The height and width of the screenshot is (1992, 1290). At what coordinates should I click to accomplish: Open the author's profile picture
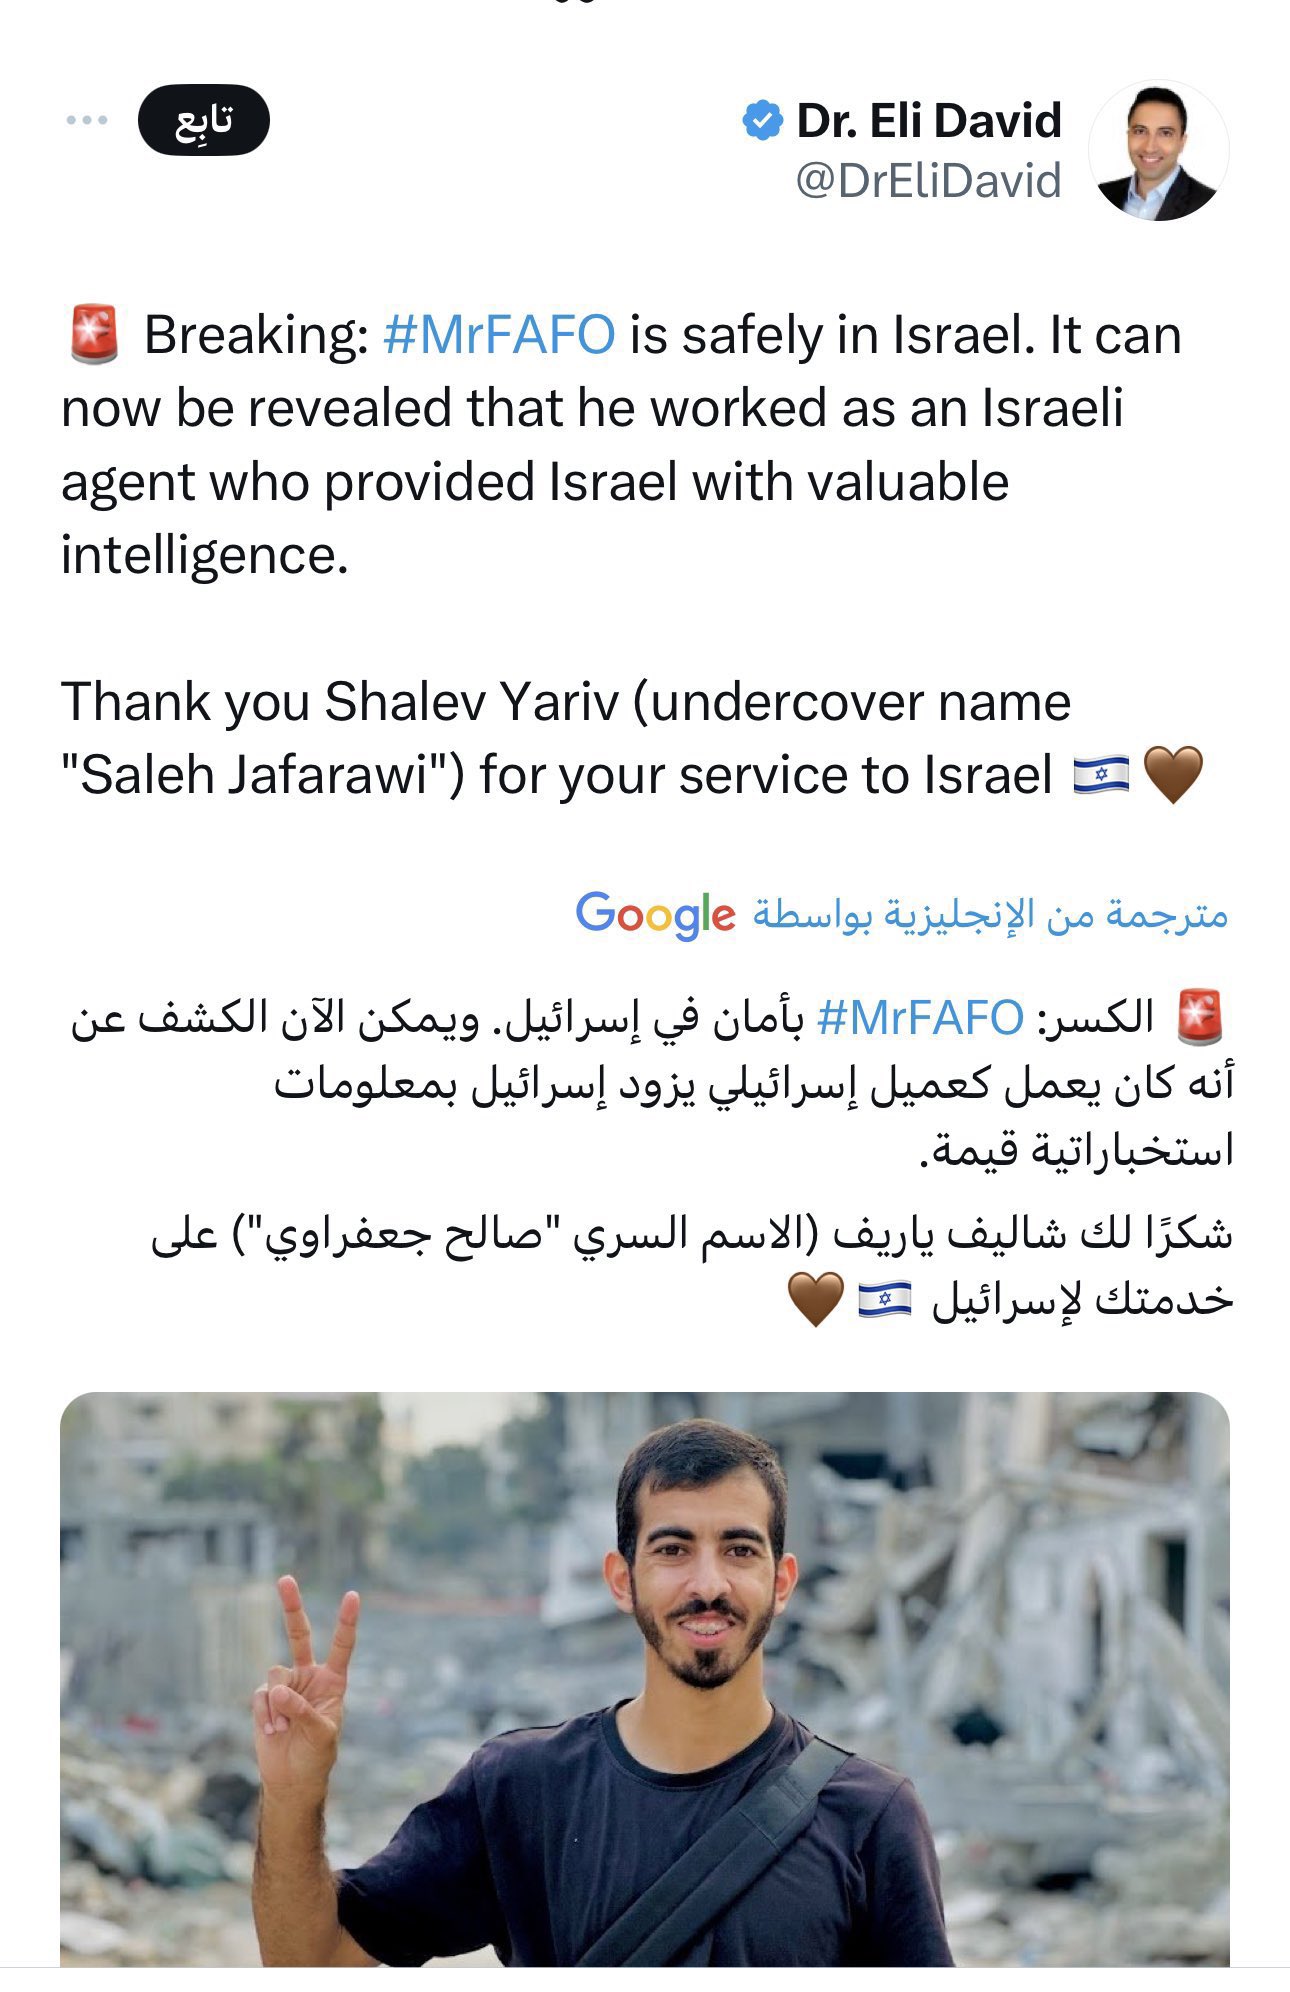[x=1158, y=150]
